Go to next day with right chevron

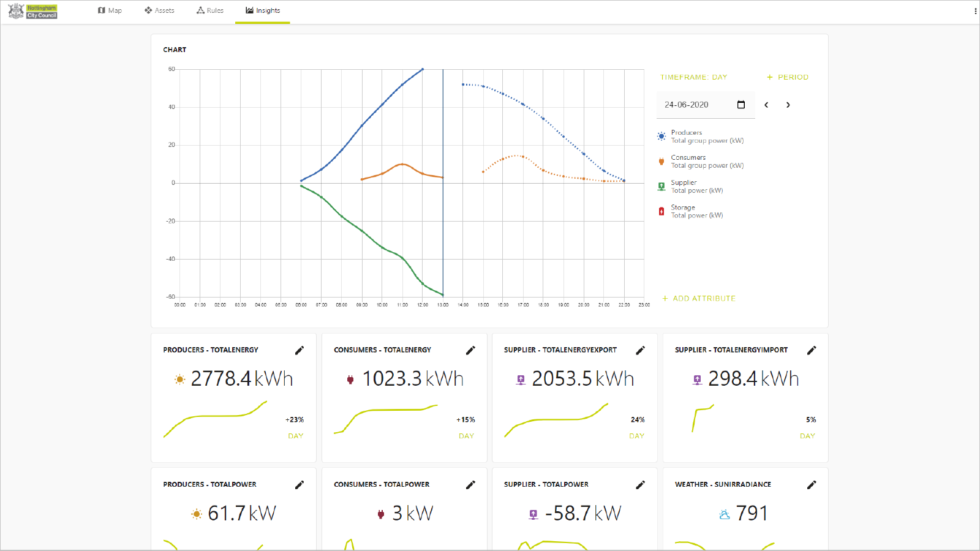788,105
